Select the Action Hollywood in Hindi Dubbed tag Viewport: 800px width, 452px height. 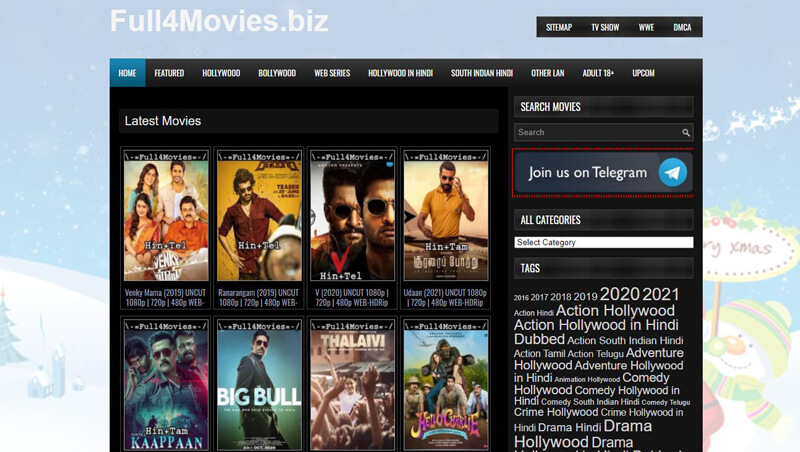point(596,332)
